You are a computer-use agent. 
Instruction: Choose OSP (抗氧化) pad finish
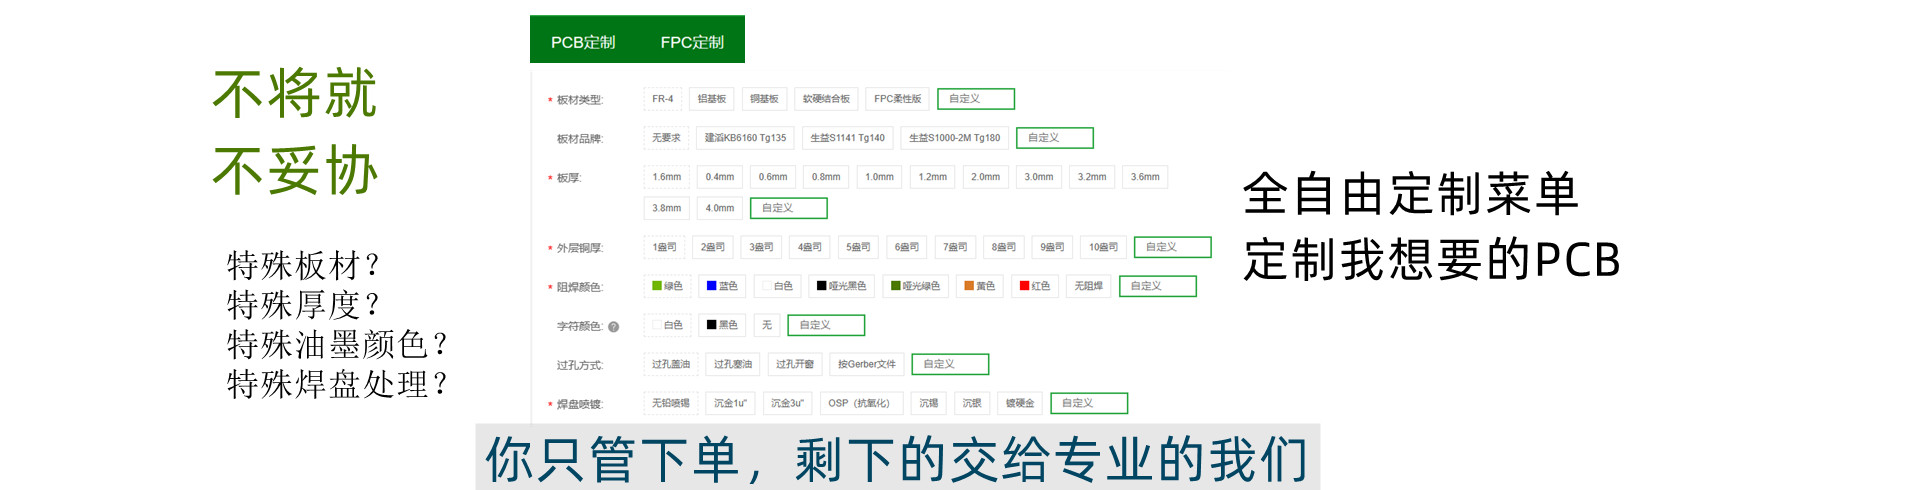click(859, 403)
